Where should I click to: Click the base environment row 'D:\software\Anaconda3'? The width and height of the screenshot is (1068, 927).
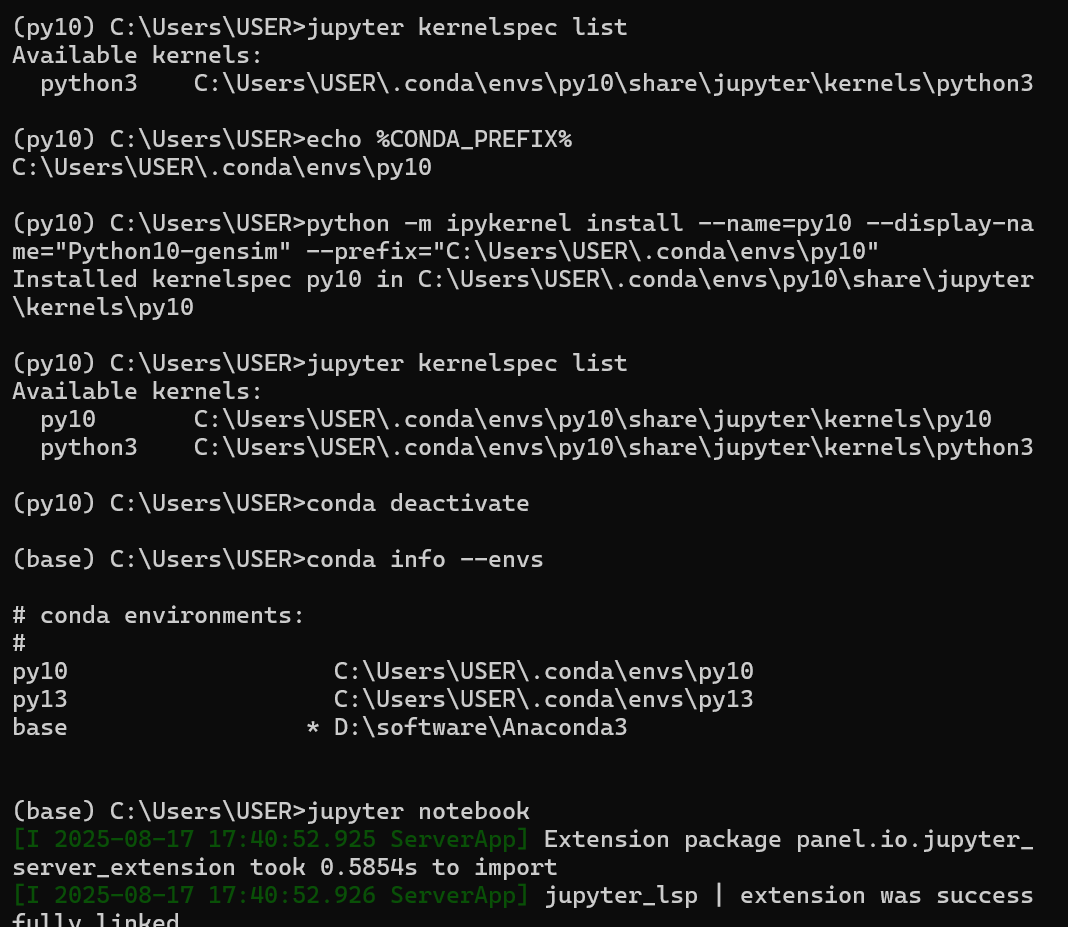click(320, 727)
